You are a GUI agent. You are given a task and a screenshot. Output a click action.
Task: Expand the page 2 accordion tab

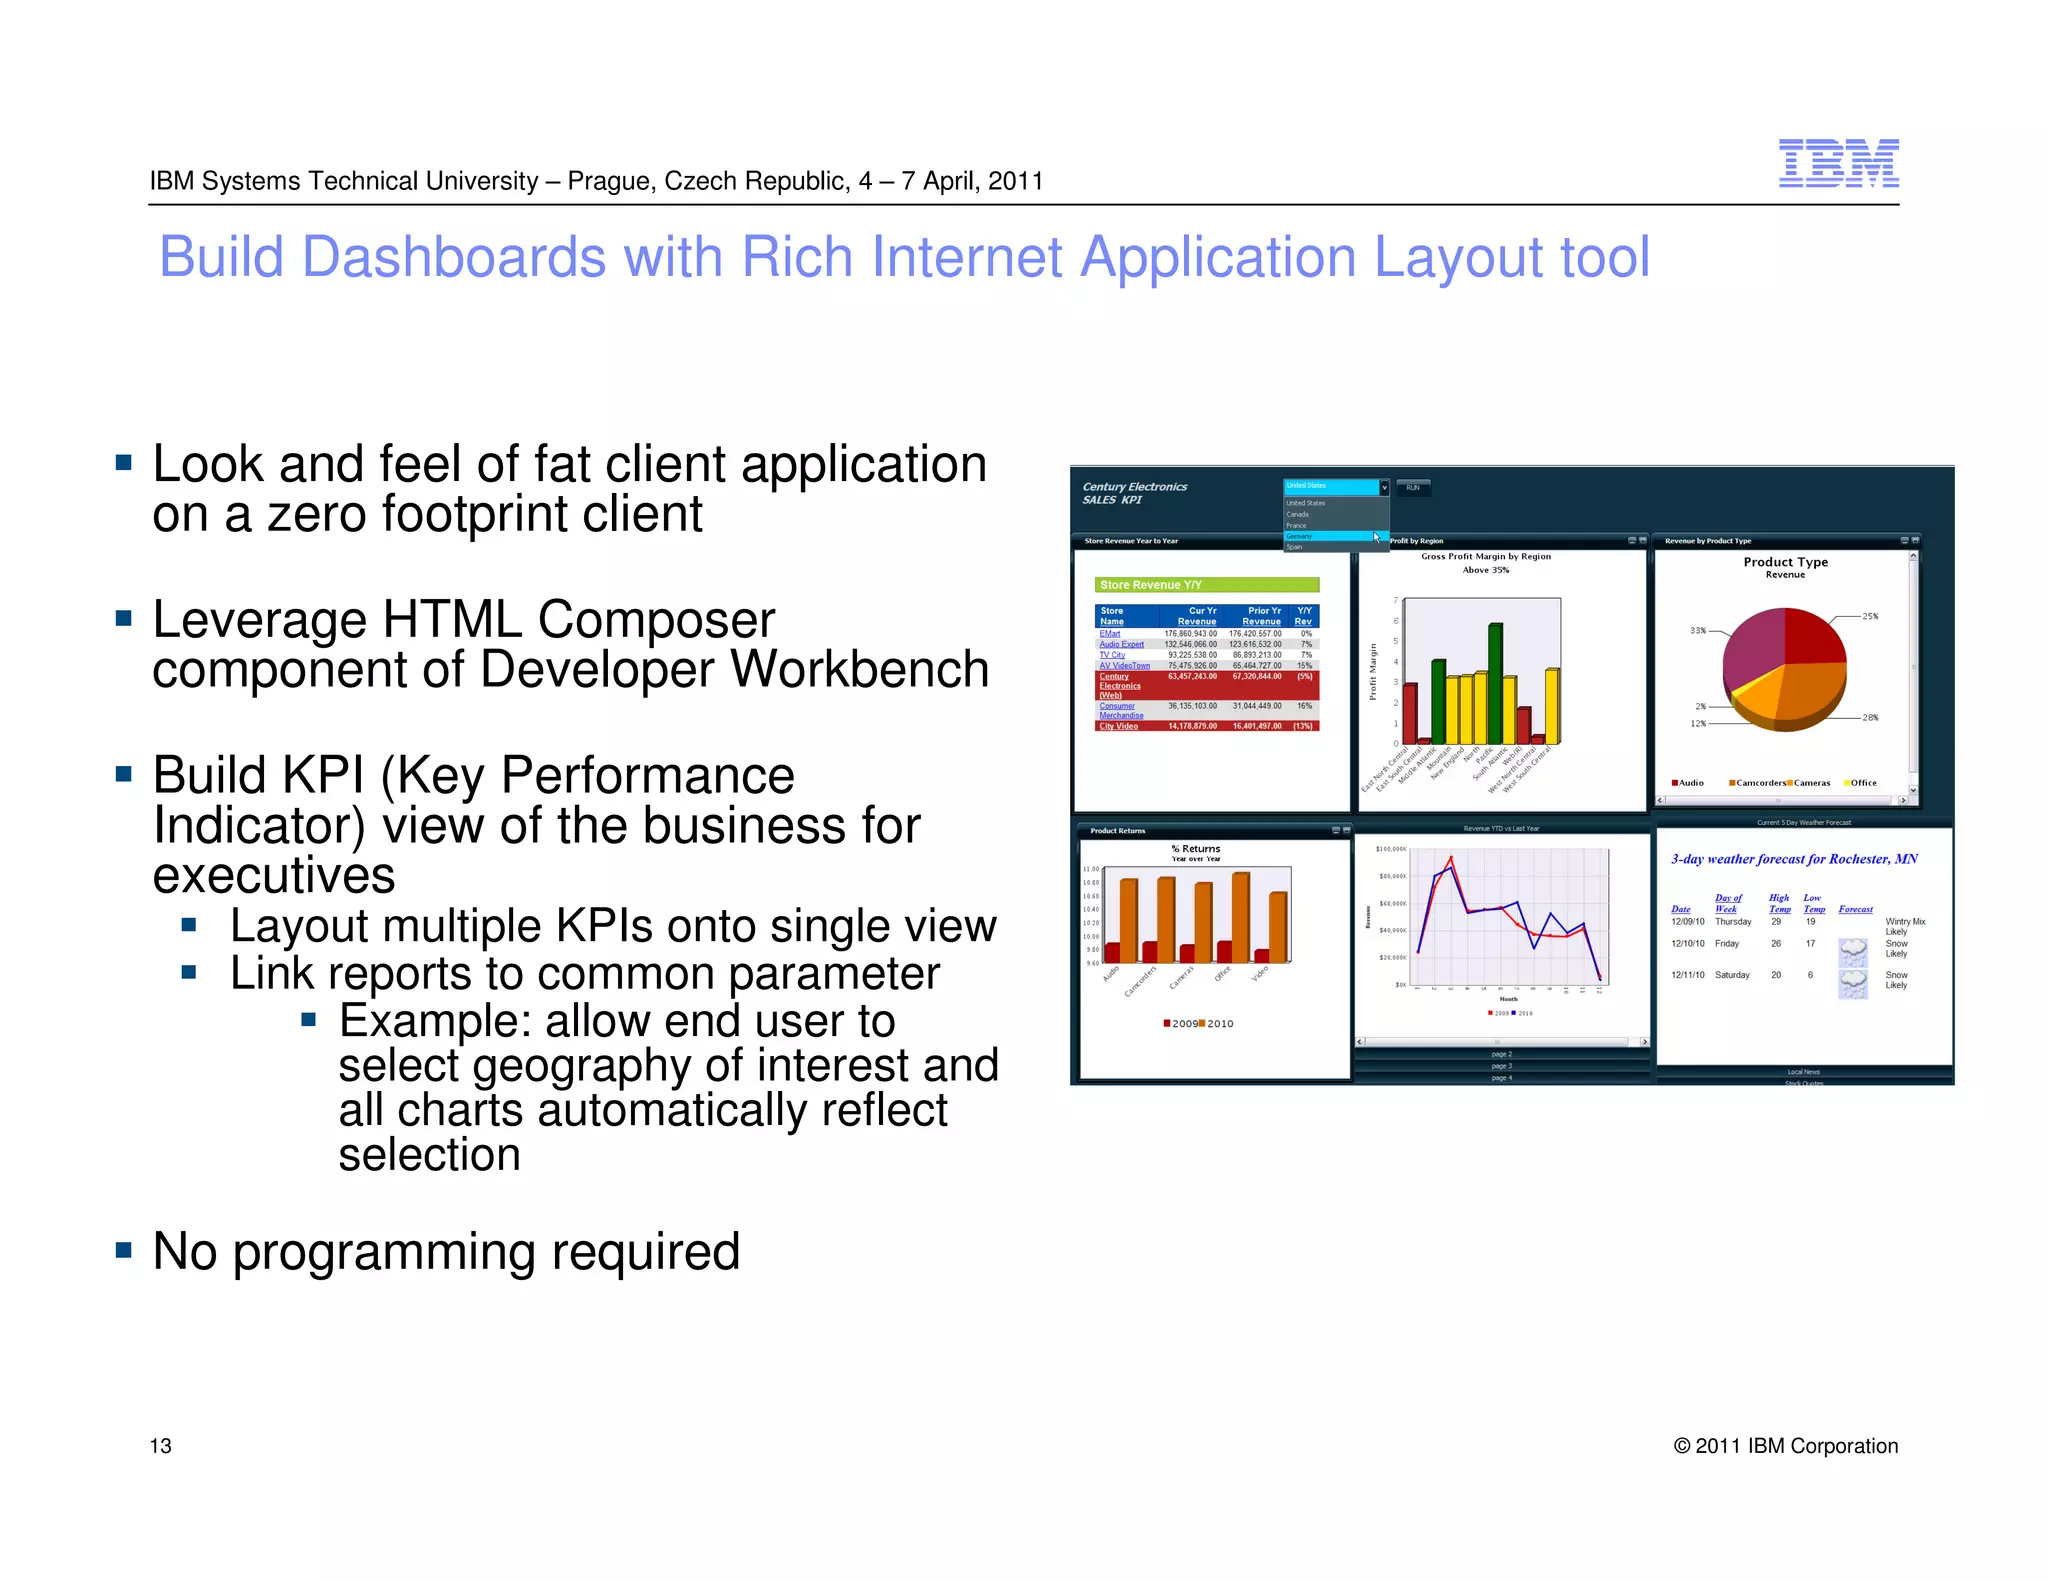[x=1502, y=1054]
